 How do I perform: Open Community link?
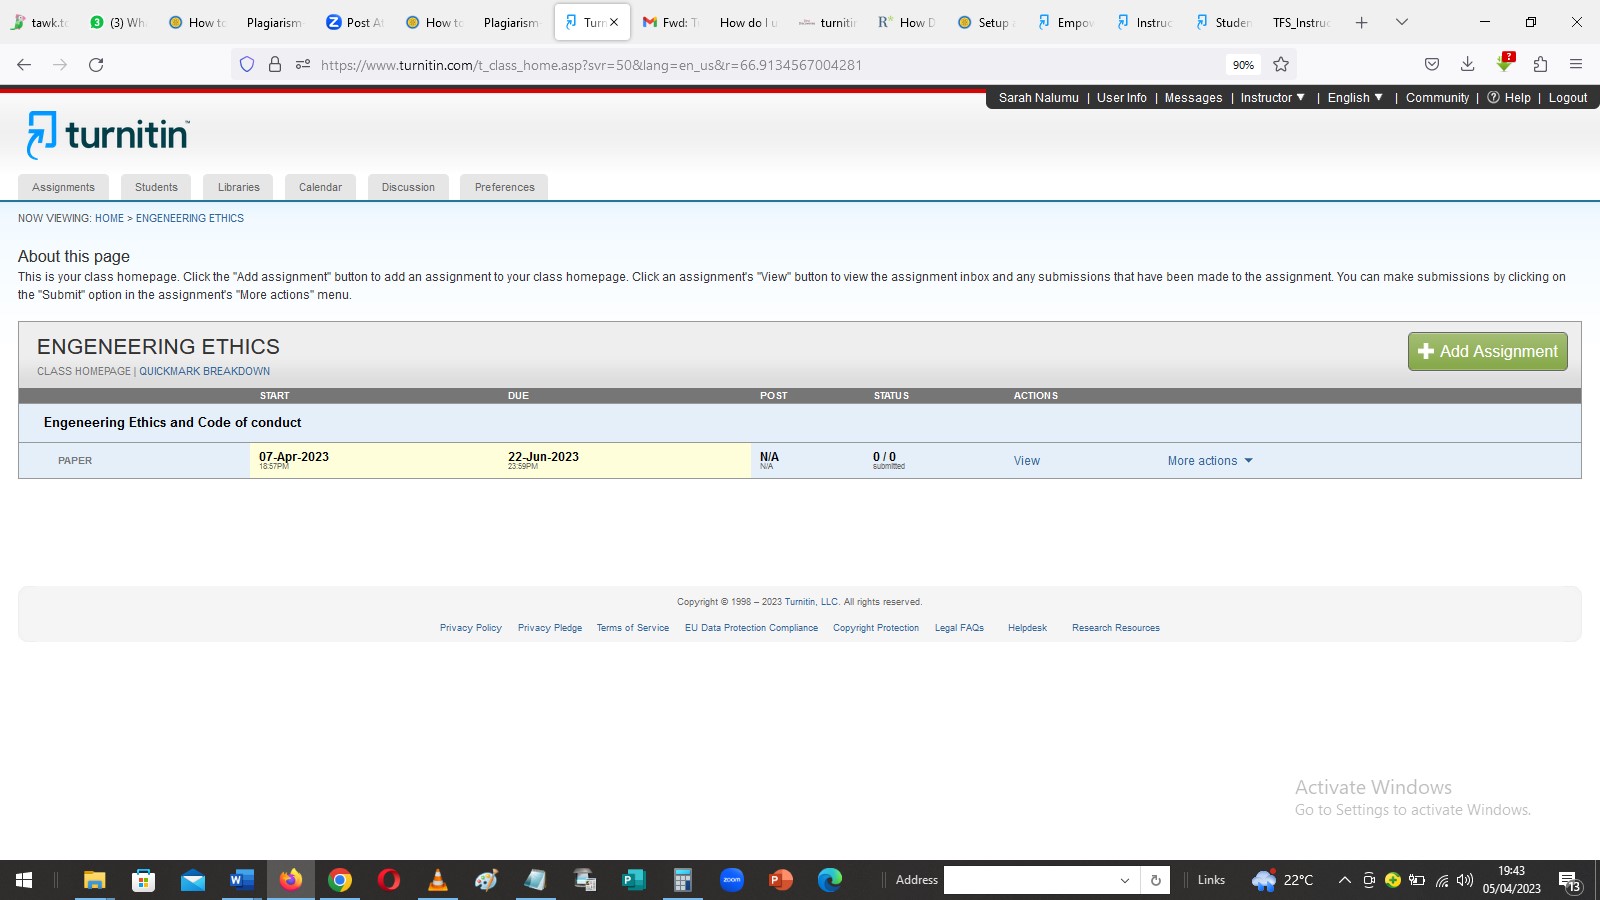click(1437, 97)
